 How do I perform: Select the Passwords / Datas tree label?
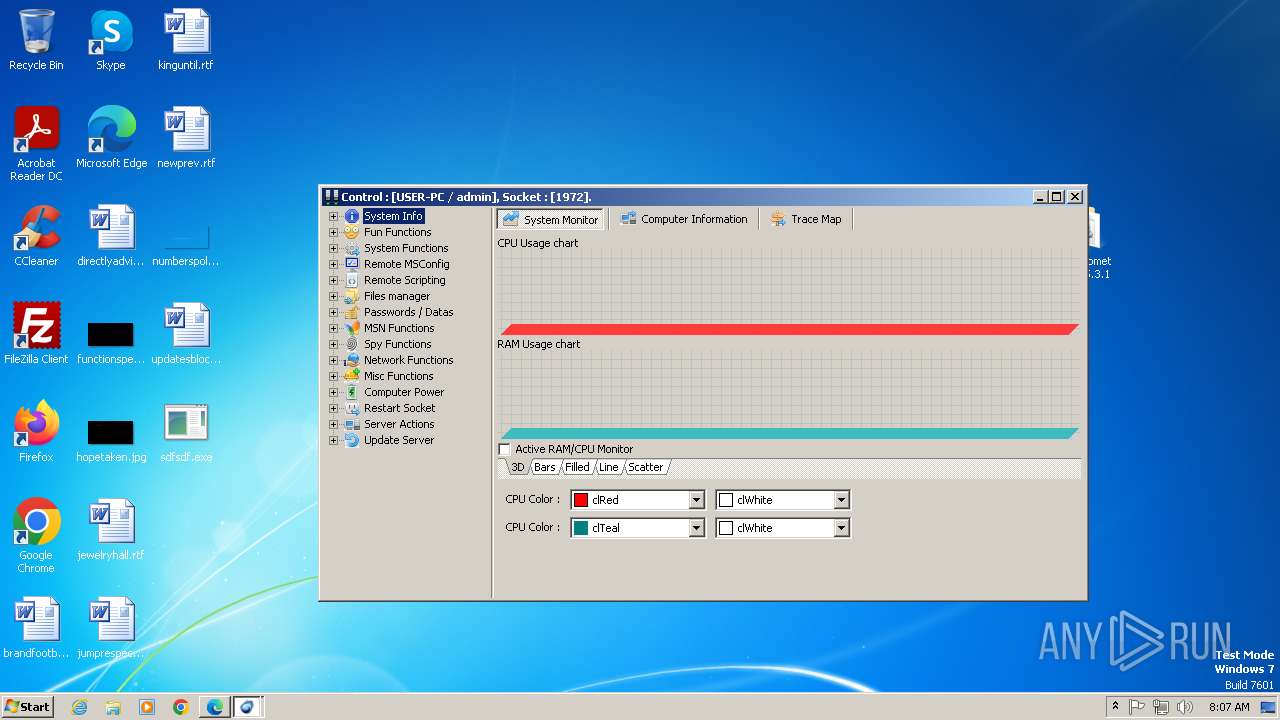tap(408, 312)
